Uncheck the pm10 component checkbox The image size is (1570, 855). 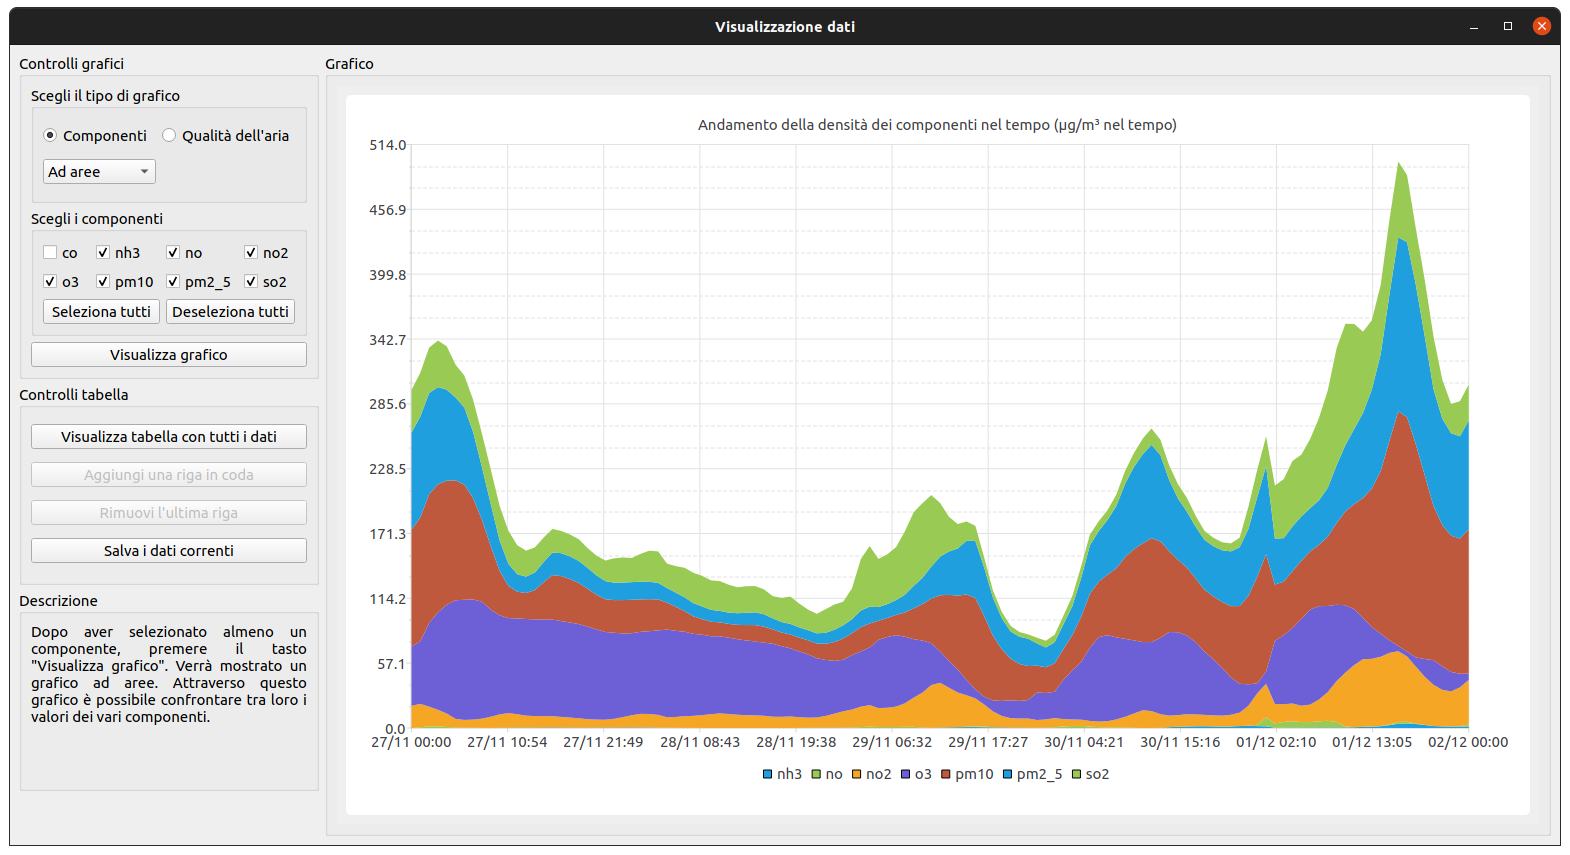pos(103,282)
